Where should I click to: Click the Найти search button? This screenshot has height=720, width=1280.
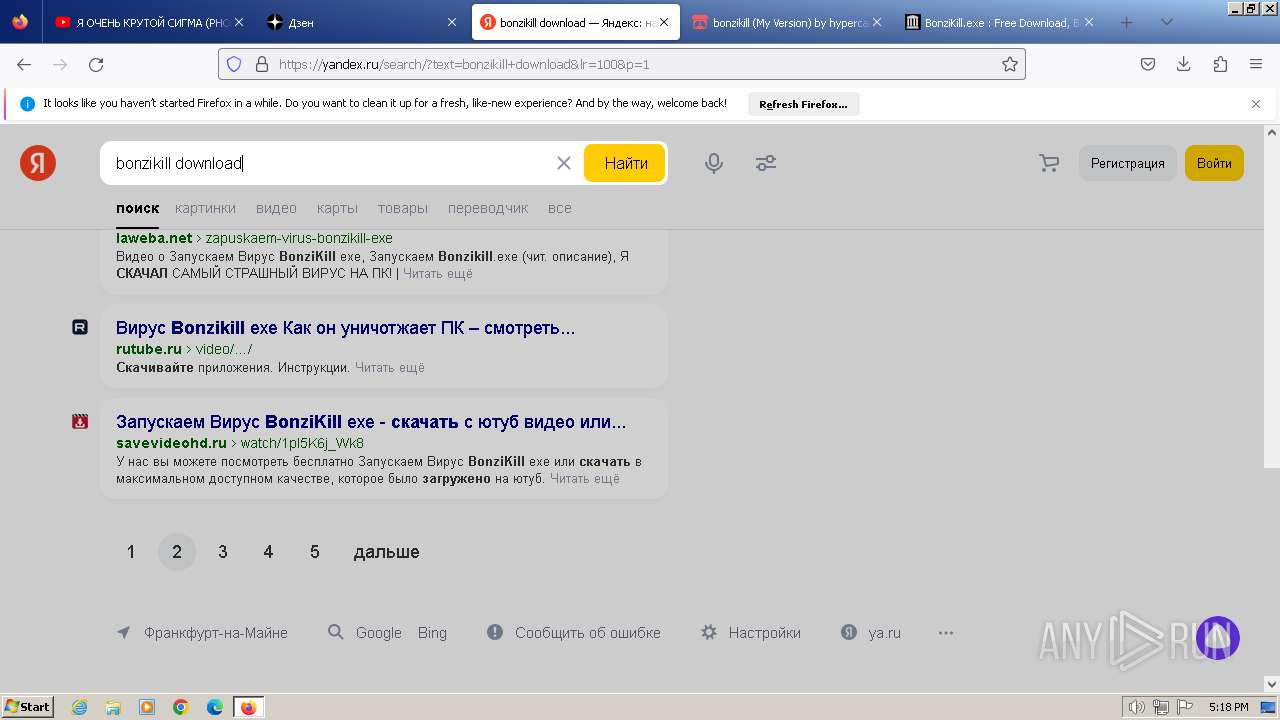click(625, 163)
